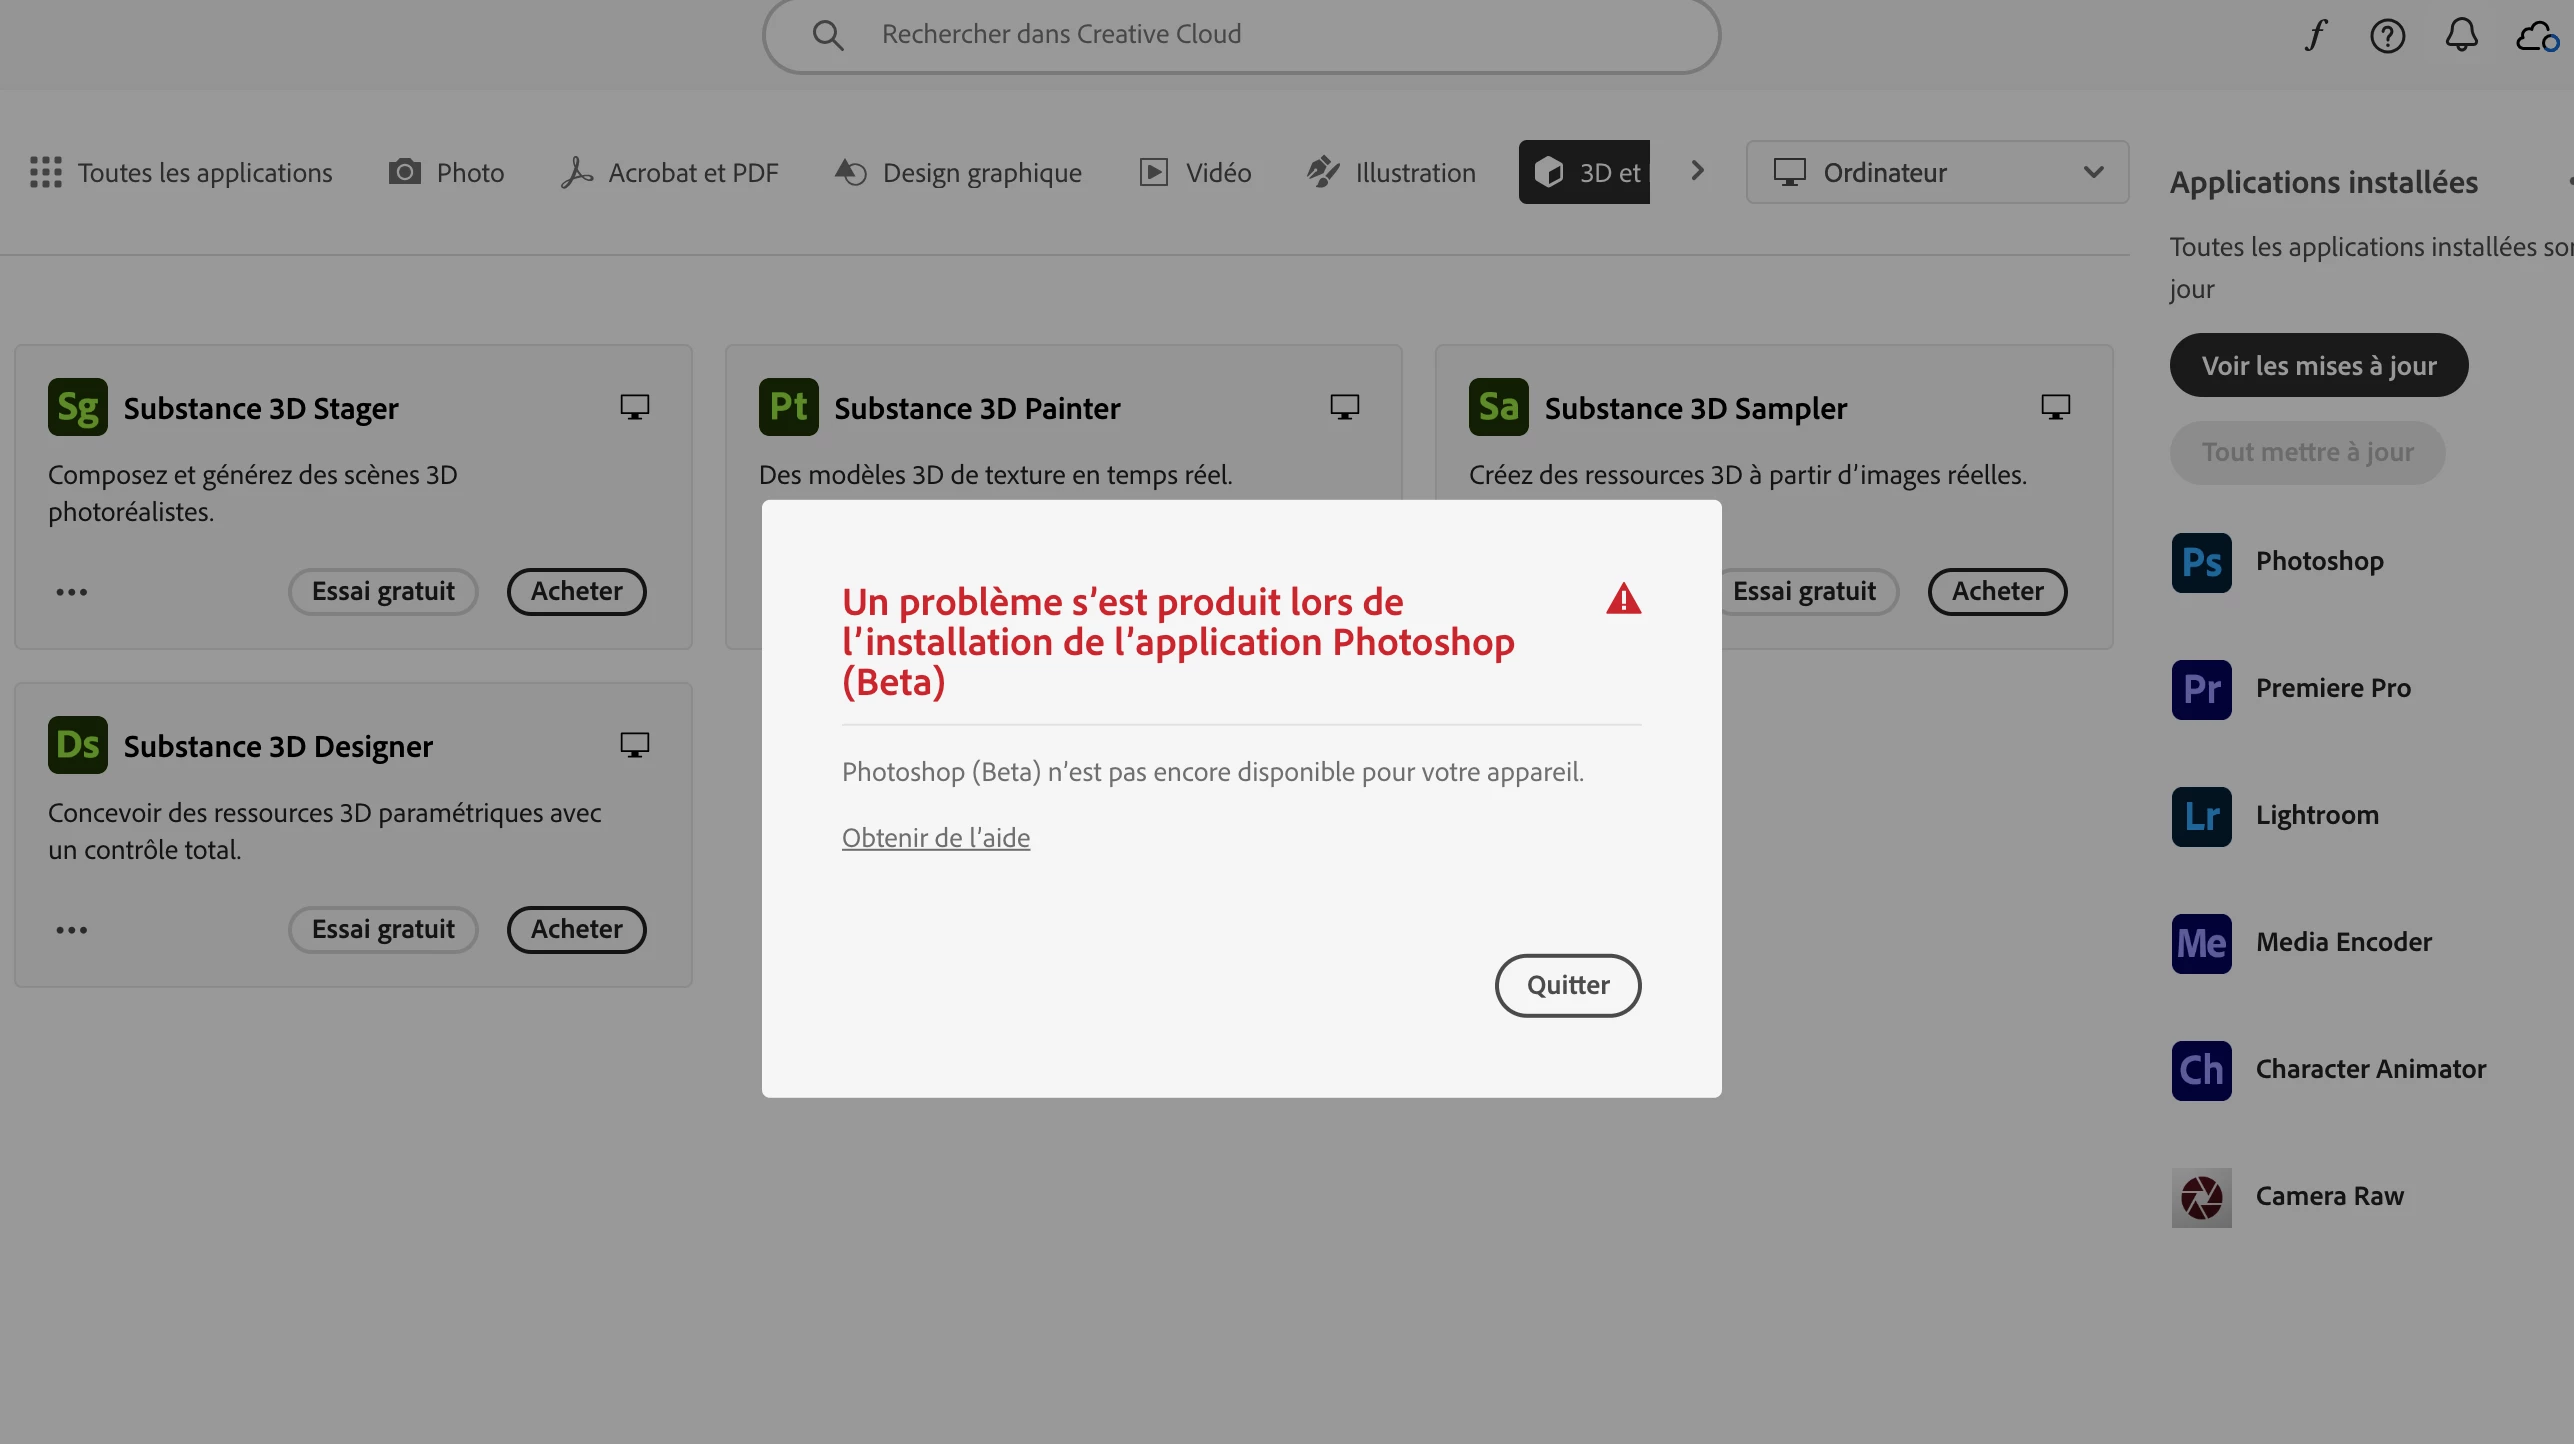Screen dimensions: 2574x1444
Task: Open the help question mark icon
Action: [x=2387, y=36]
